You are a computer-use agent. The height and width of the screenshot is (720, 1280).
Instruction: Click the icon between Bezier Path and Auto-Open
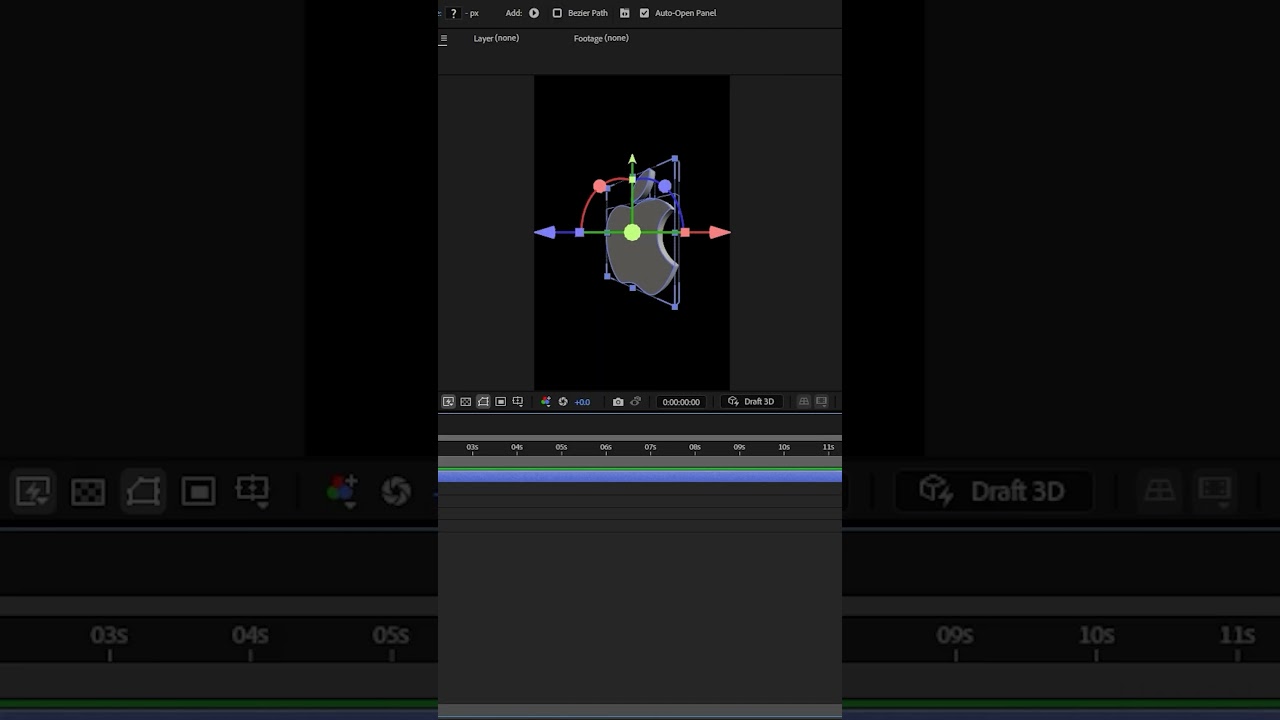coord(625,13)
